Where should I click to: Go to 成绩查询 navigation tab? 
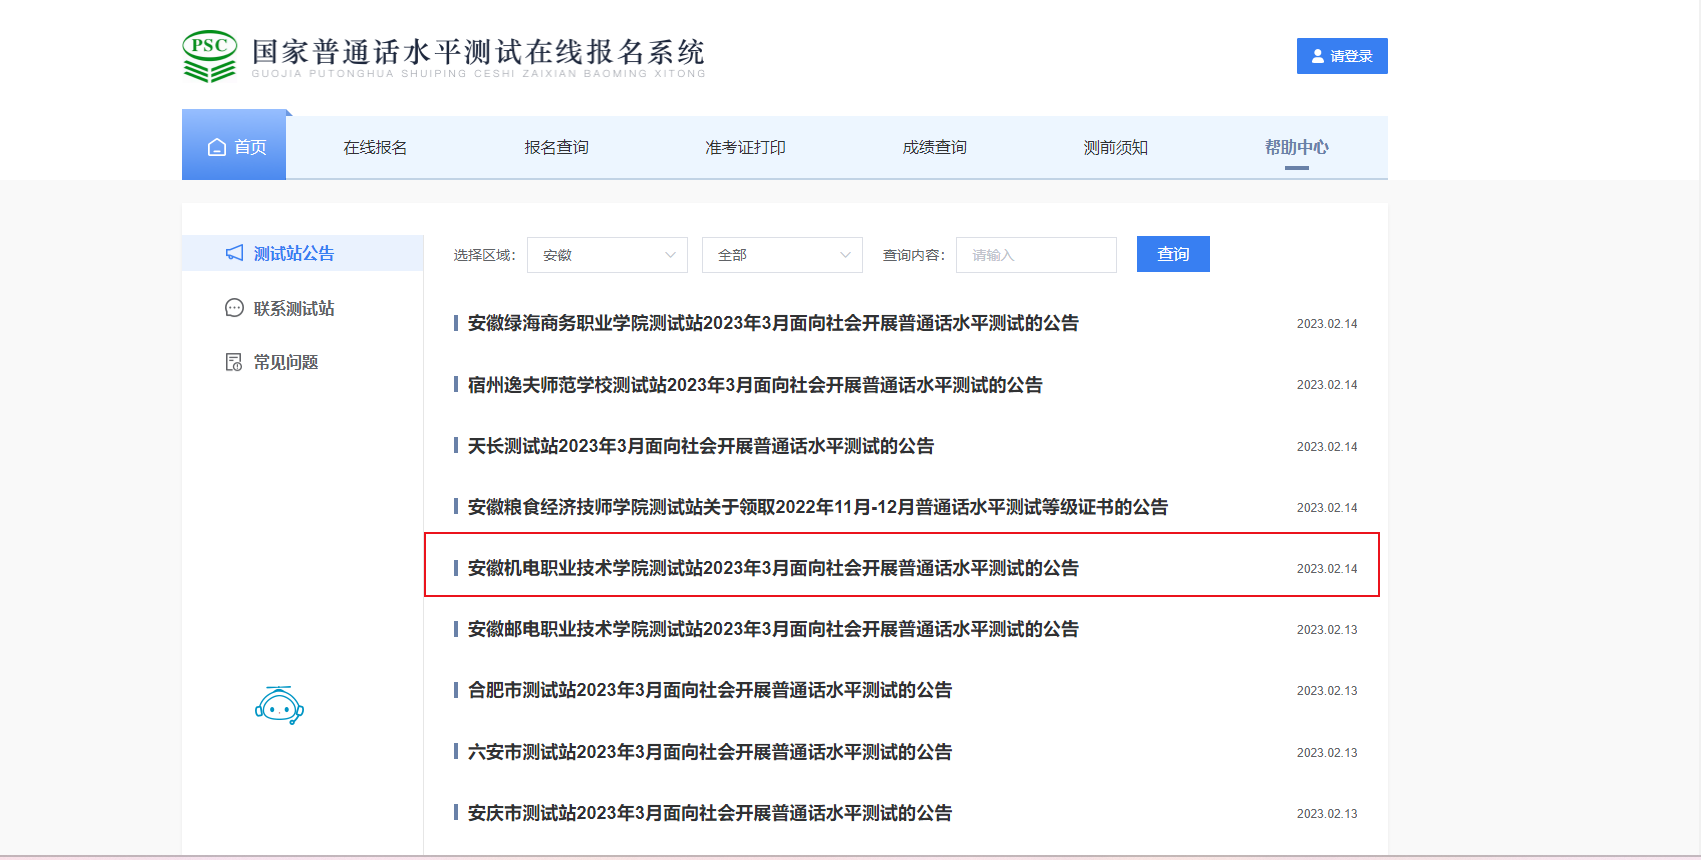[934, 148]
